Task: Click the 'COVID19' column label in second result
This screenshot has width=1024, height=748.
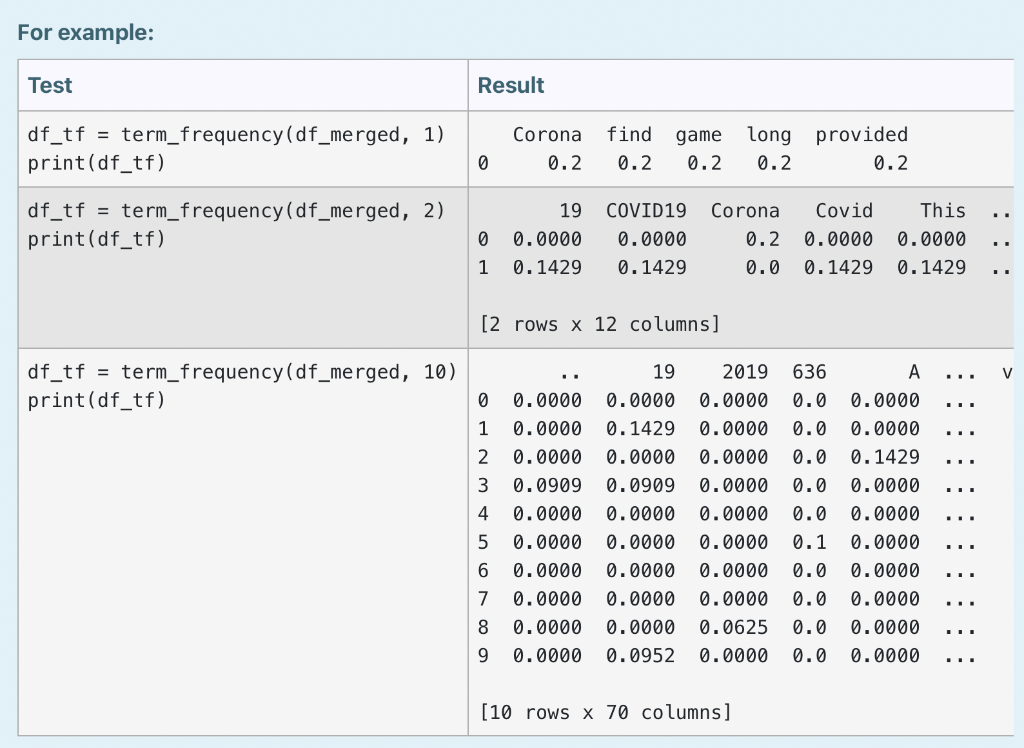Action: 646,211
